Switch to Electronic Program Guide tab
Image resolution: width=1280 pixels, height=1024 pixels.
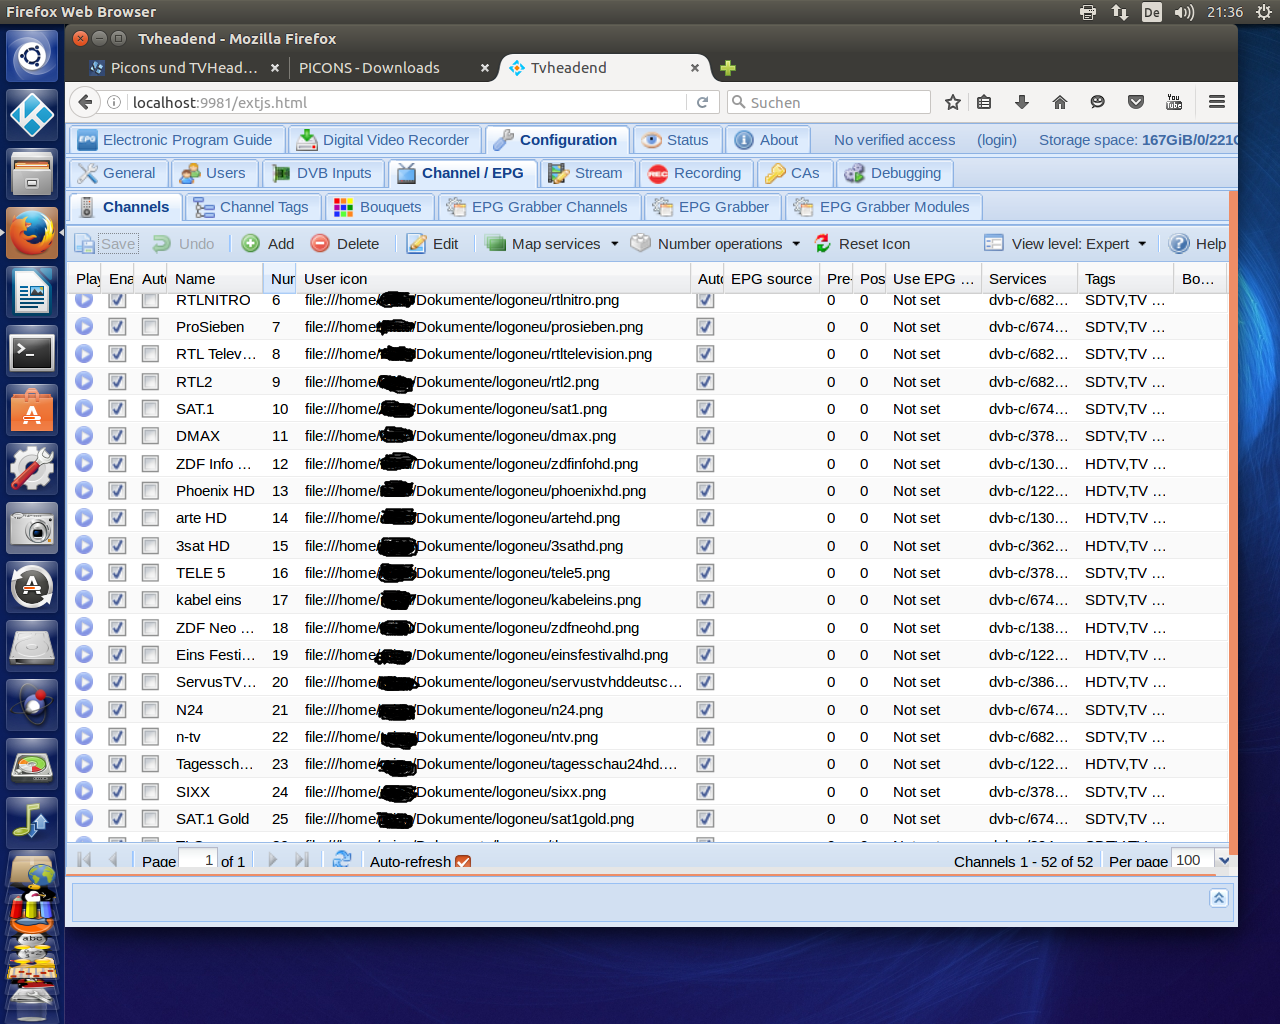click(x=176, y=140)
